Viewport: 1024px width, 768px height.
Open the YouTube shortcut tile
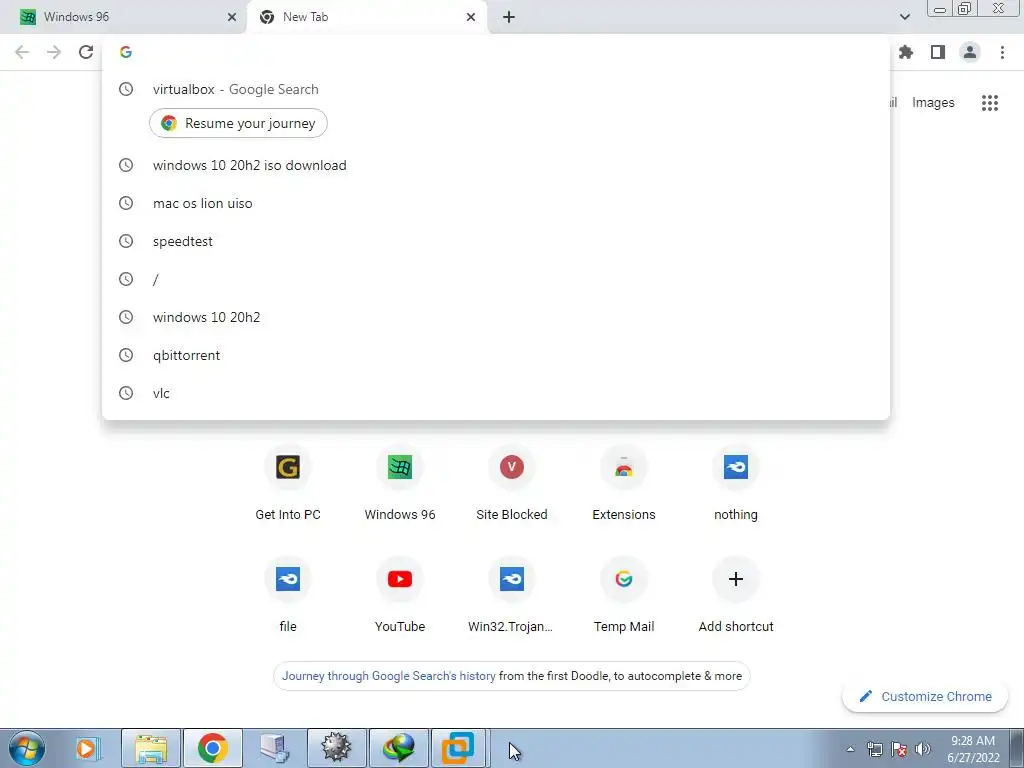click(x=400, y=596)
